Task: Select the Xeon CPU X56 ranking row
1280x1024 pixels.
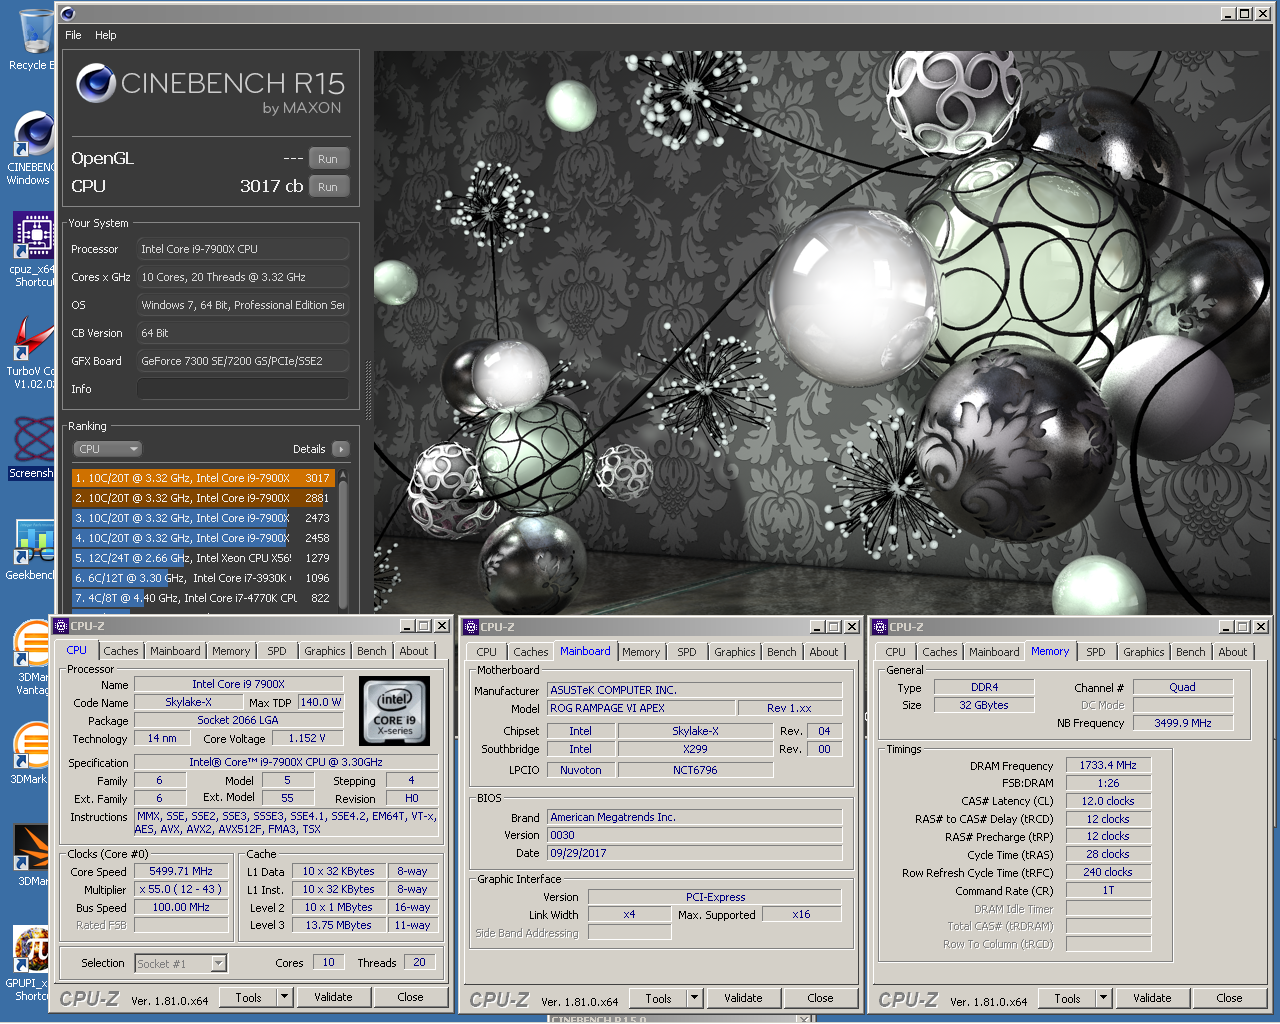Action: click(x=204, y=558)
